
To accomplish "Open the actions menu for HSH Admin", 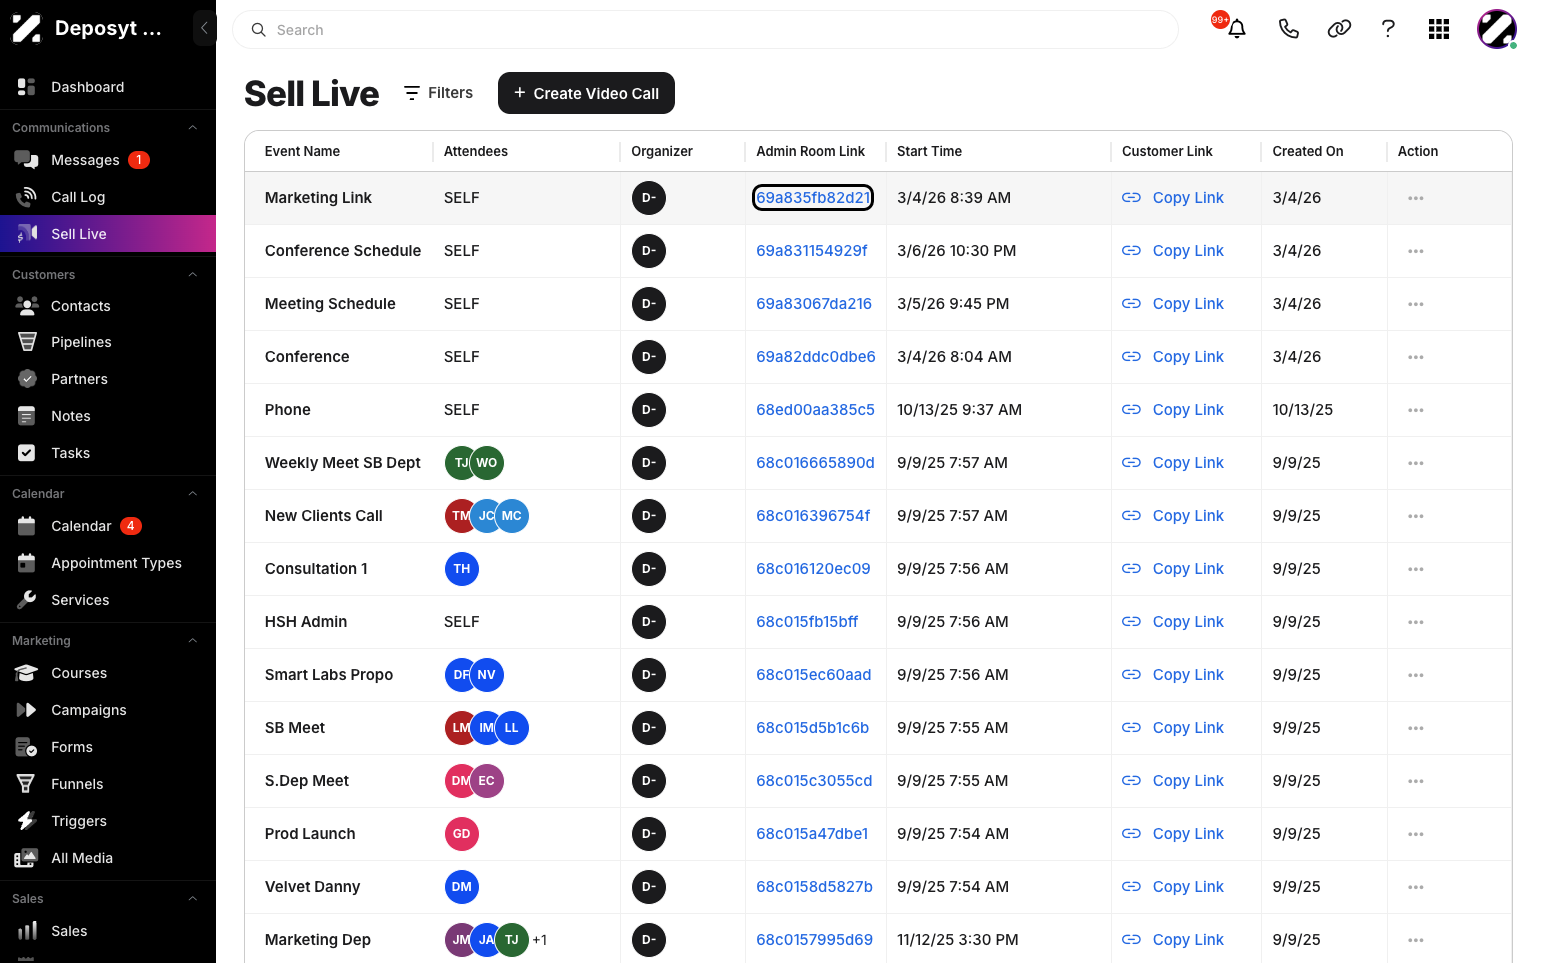I will [x=1415, y=622].
